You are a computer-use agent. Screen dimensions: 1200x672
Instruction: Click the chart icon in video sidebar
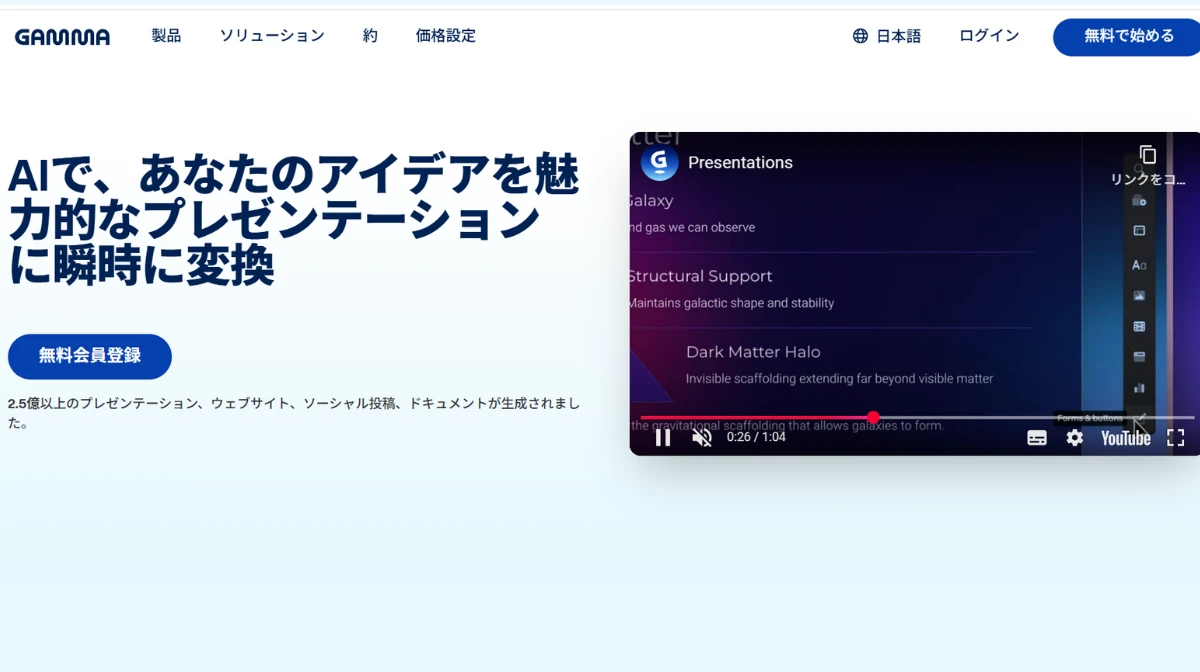[x=1139, y=388]
